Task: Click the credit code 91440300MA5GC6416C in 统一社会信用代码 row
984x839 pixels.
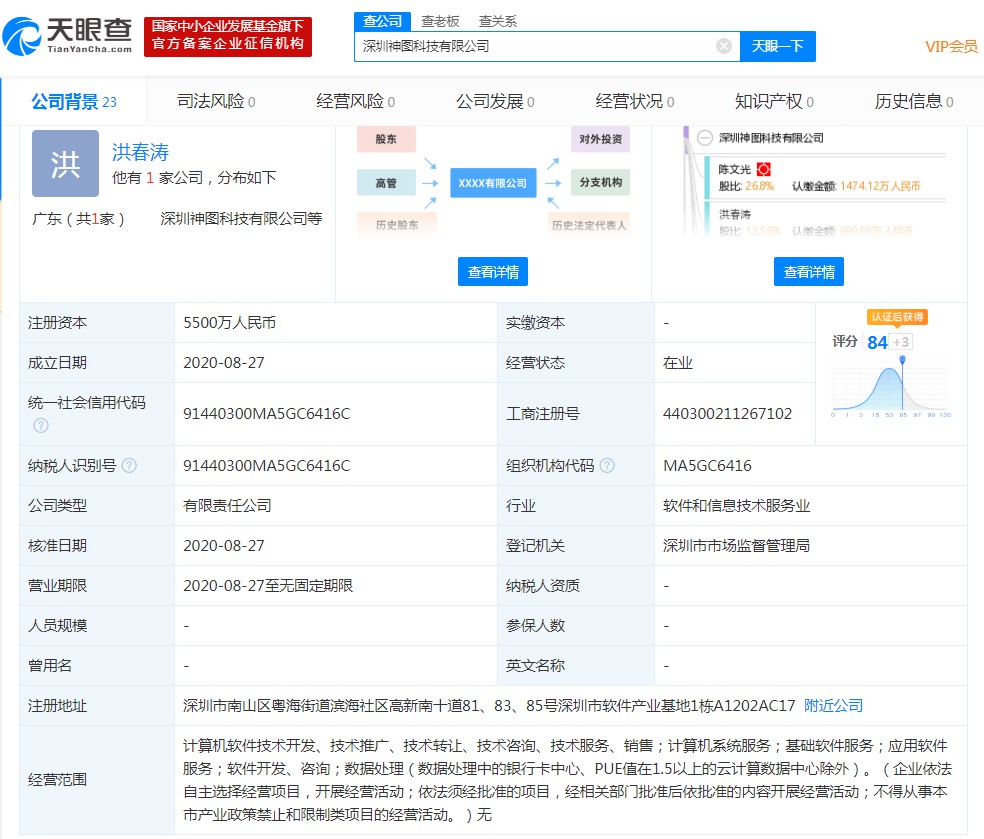Action: 267,414
